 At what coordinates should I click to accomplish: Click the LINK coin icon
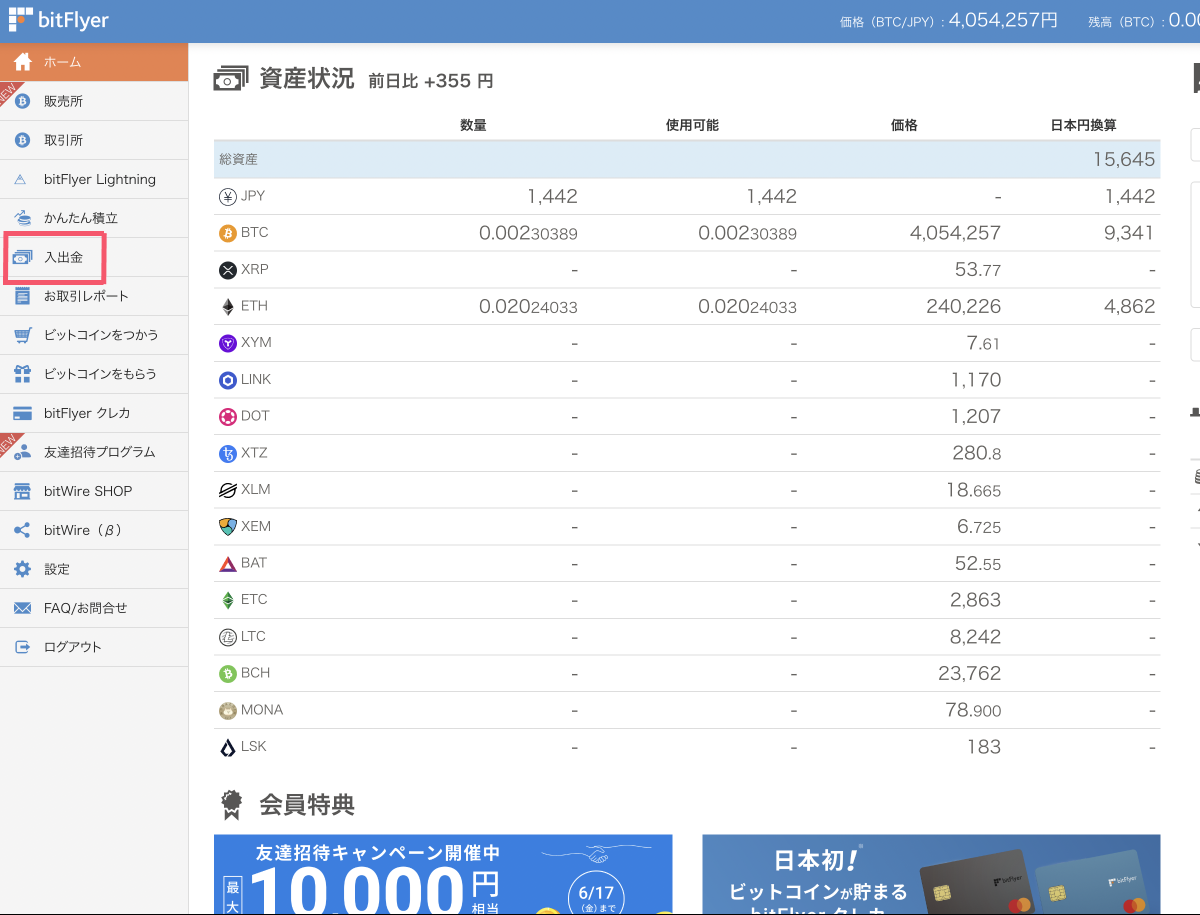(x=228, y=380)
